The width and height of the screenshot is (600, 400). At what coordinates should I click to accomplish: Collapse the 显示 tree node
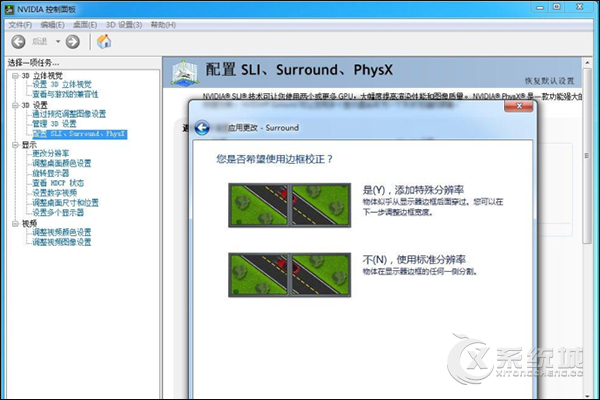point(15,145)
